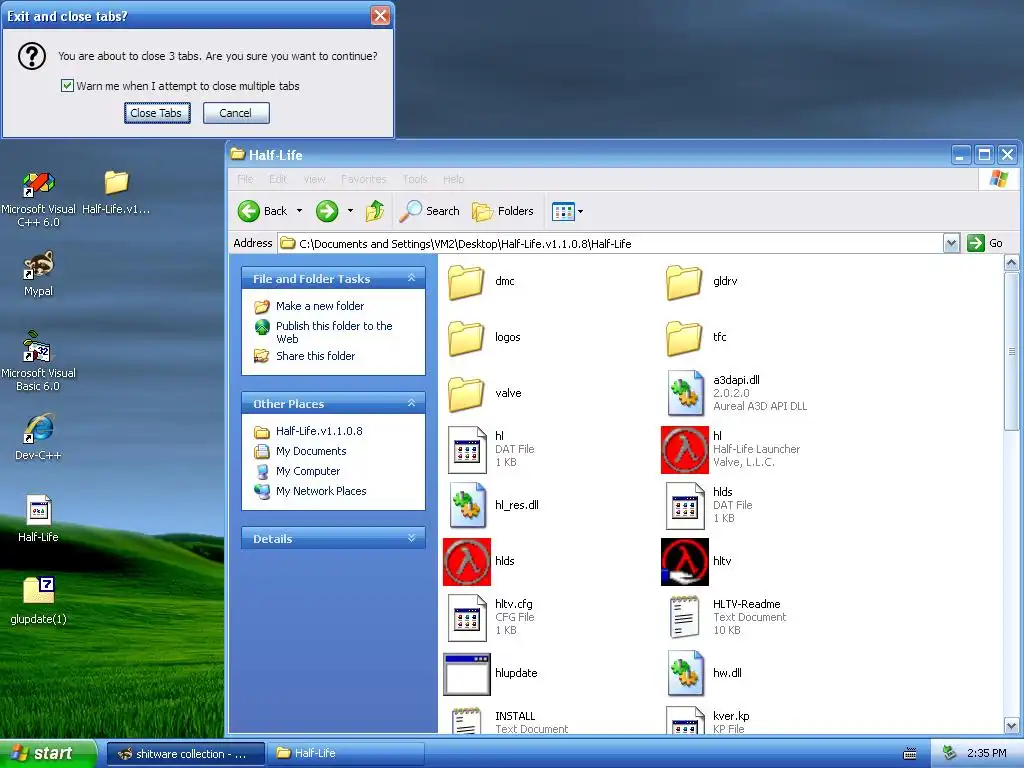This screenshot has height=768, width=1024.
Task: Click the Half-Life taskbar button
Action: tap(346, 754)
